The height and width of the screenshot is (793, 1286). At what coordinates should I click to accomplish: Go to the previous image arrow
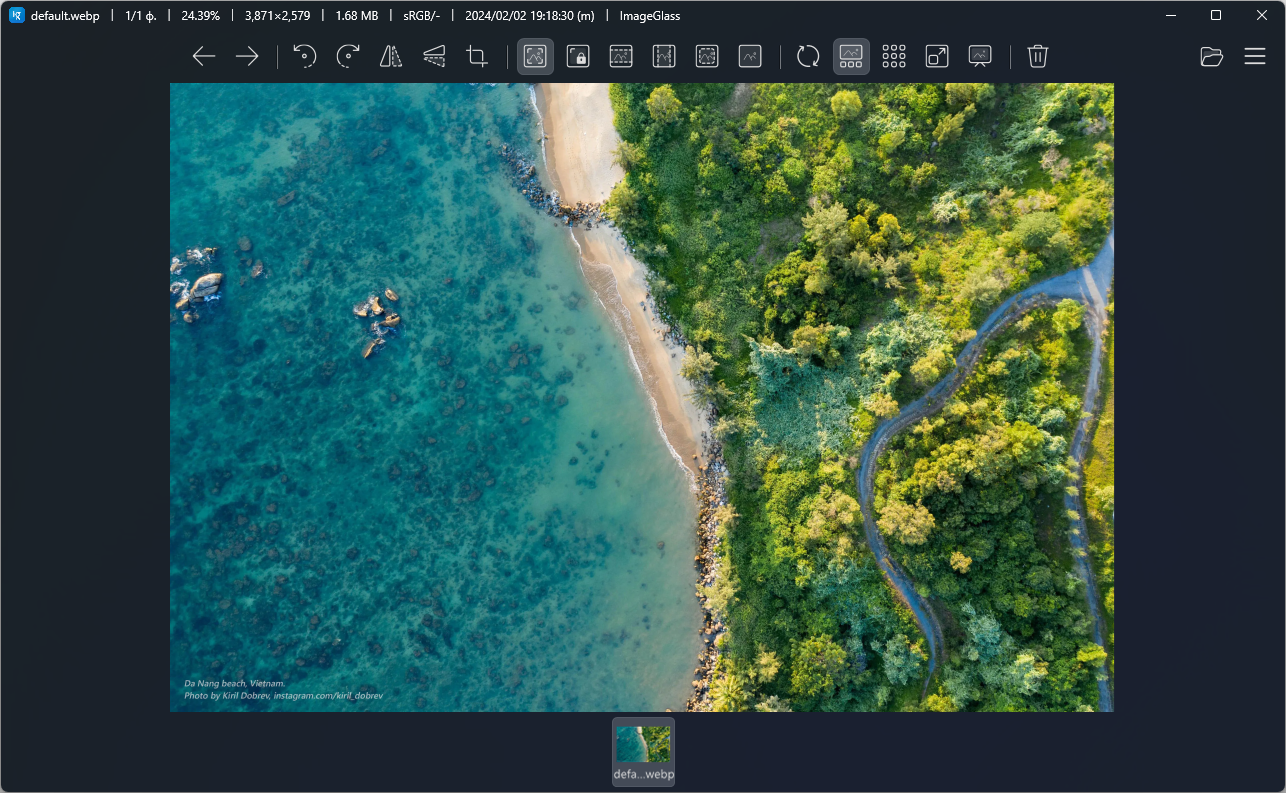coord(204,57)
